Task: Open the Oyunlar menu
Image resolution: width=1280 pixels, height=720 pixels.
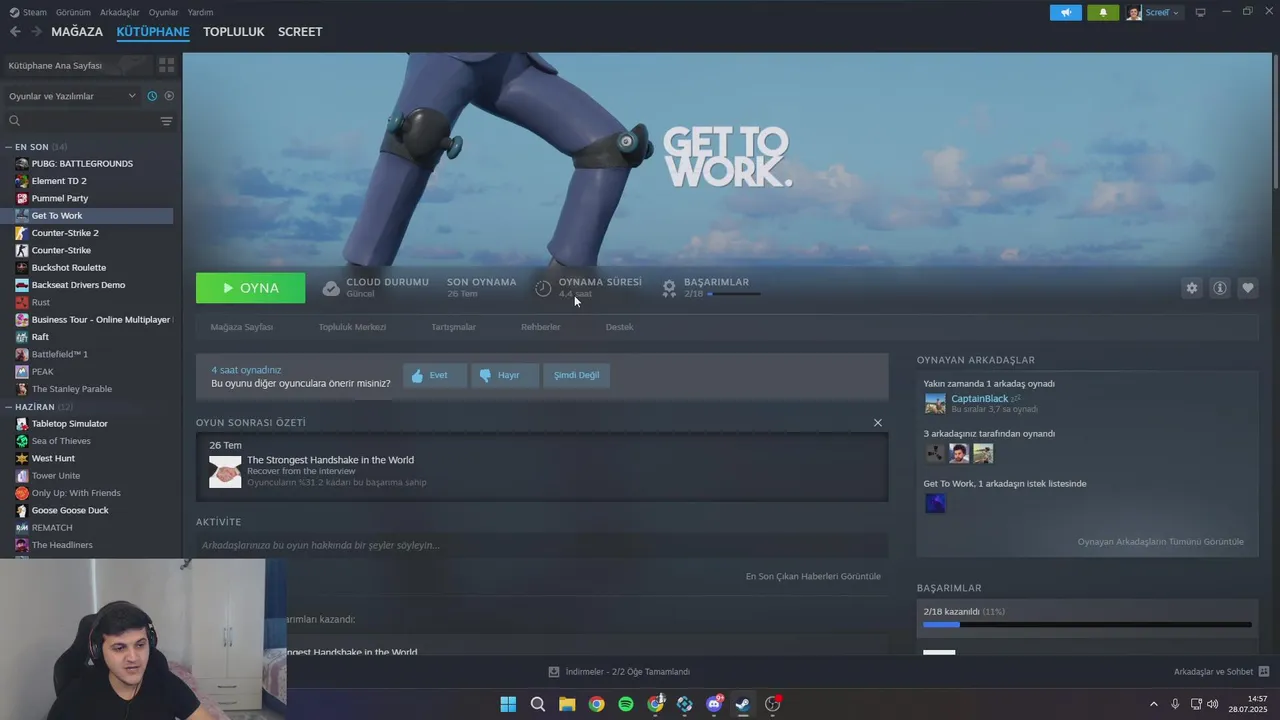Action: (163, 12)
